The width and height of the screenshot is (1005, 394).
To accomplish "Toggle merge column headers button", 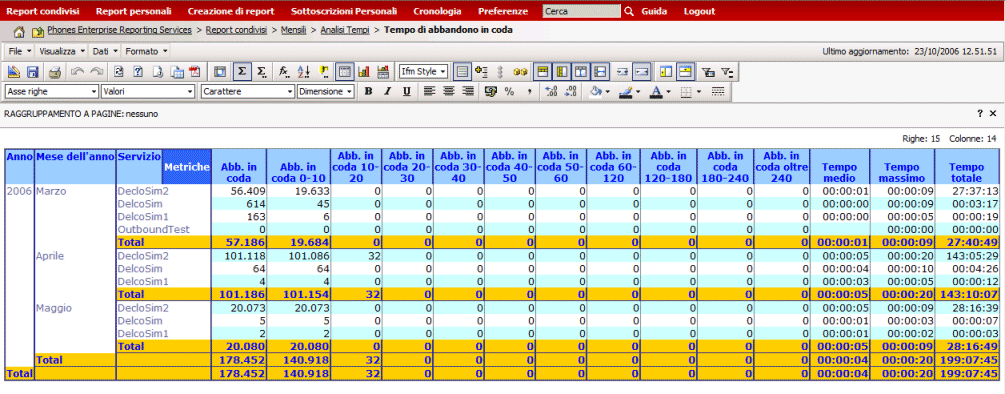I will [544, 72].
